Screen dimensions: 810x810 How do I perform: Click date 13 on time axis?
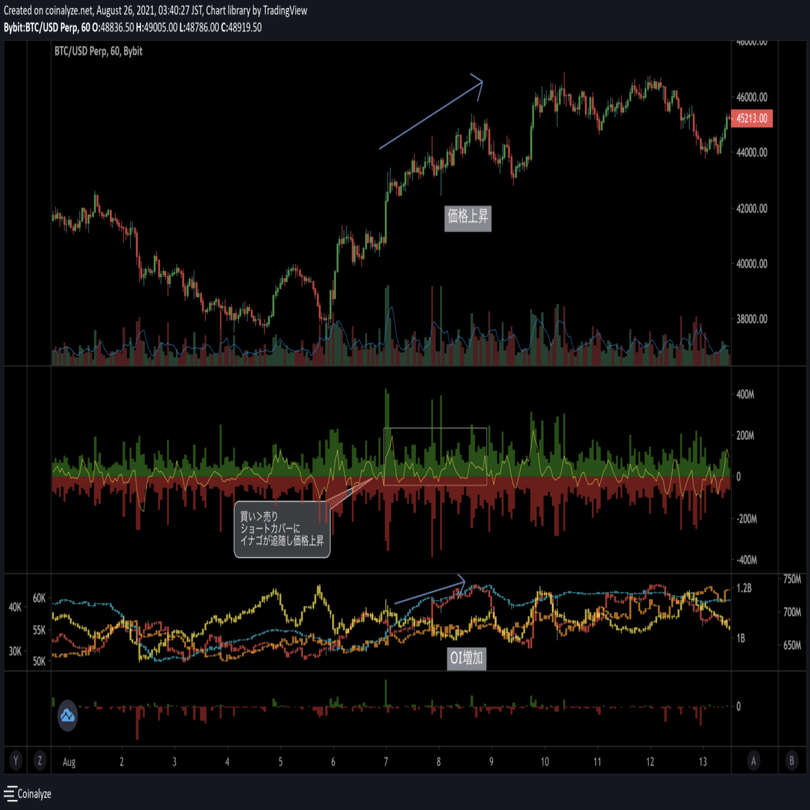(703, 762)
